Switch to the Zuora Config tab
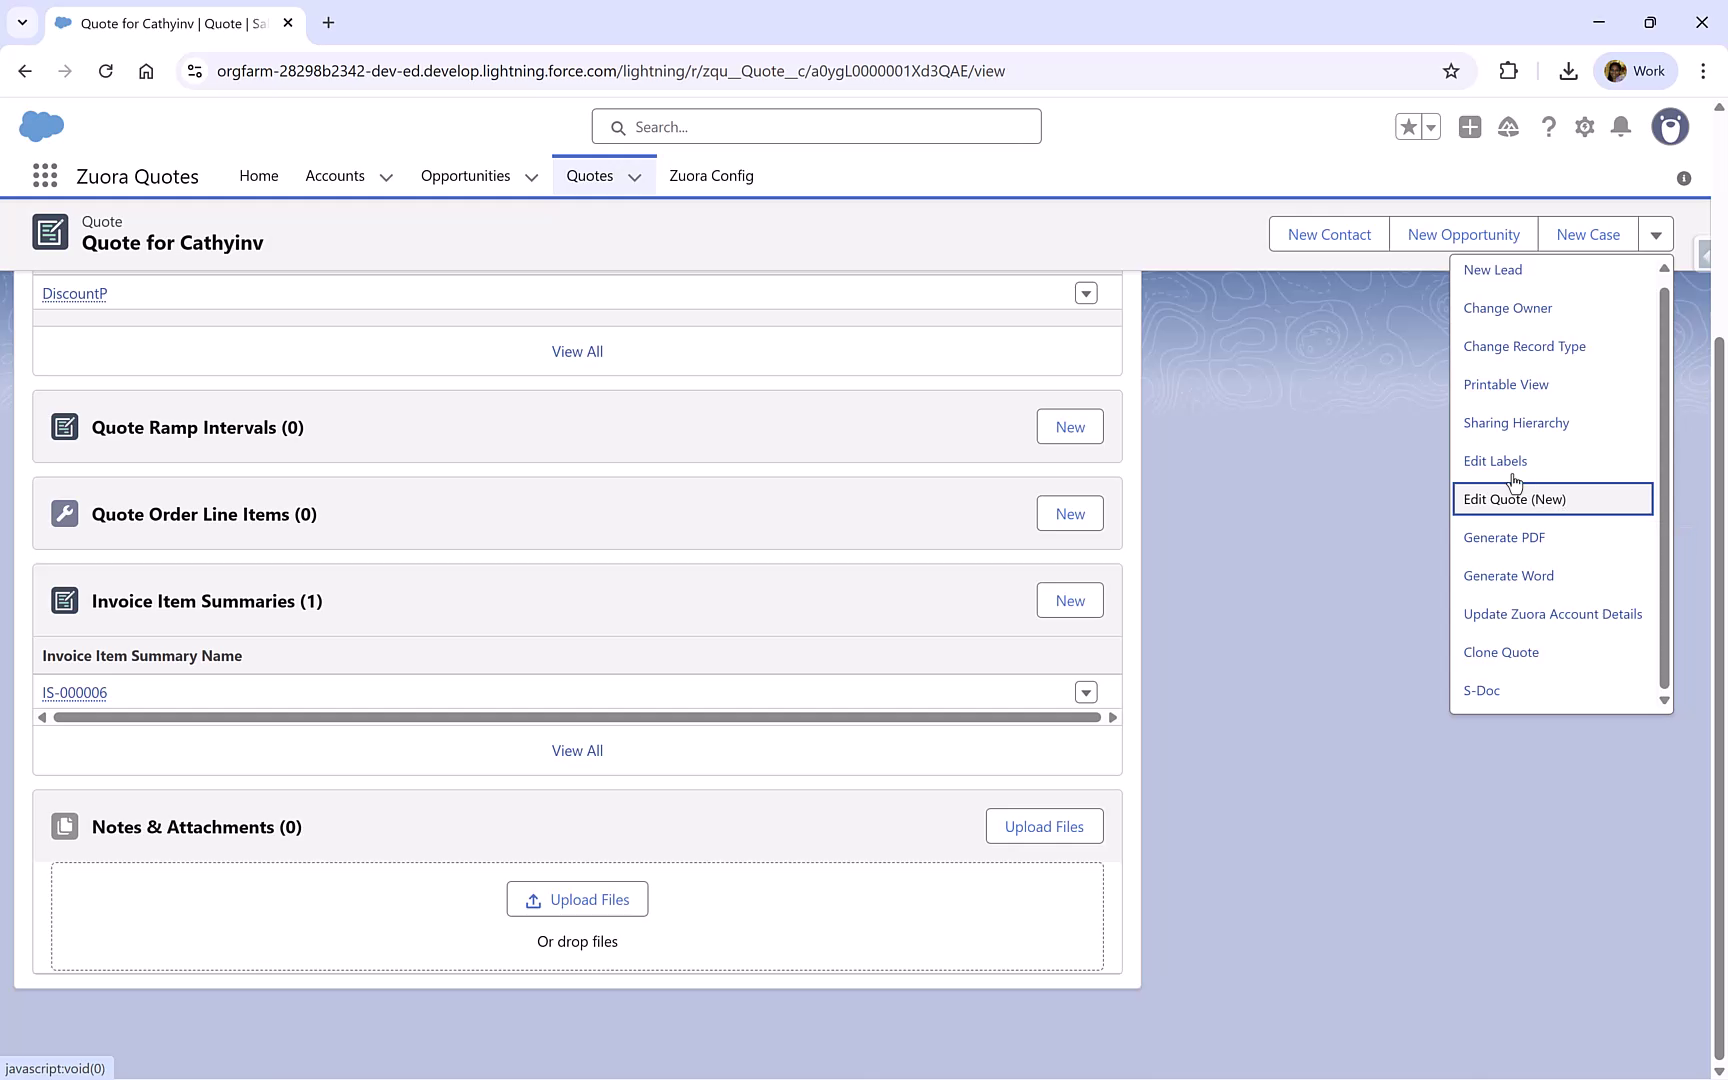This screenshot has height=1080, width=1728. coord(711,175)
